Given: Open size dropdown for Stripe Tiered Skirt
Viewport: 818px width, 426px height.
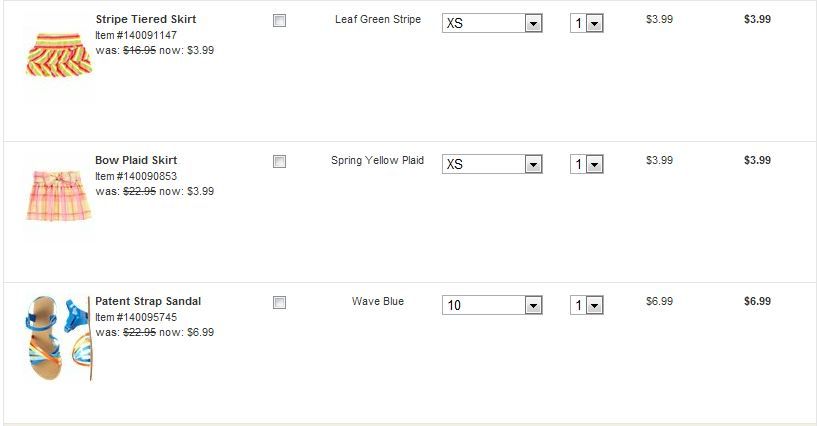Looking at the screenshot, I should point(492,23).
